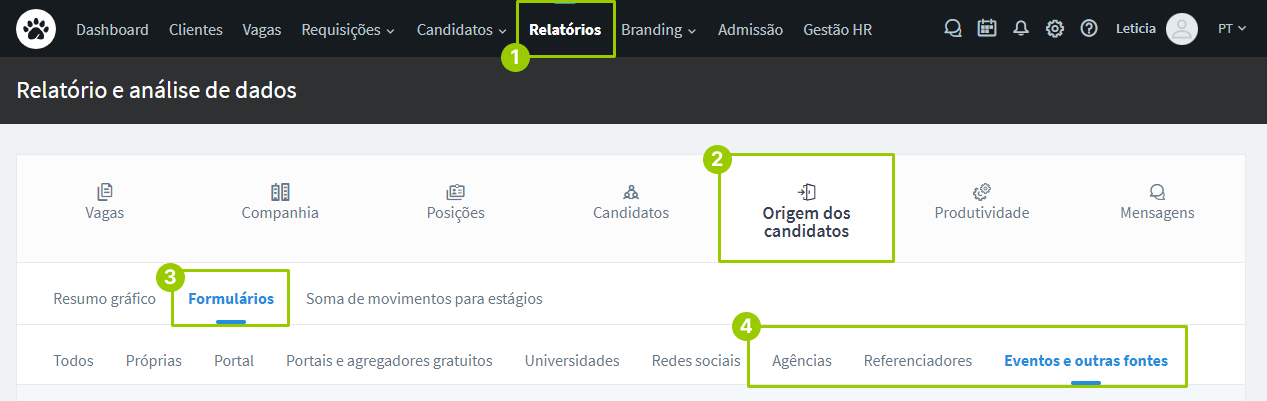Screen dimensions: 1267x401
Task: Select the Universidades source tab
Action: click(x=572, y=361)
